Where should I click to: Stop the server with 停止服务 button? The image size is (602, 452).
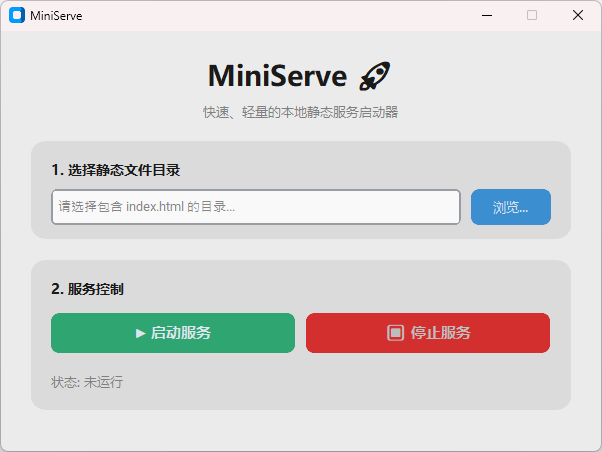428,333
